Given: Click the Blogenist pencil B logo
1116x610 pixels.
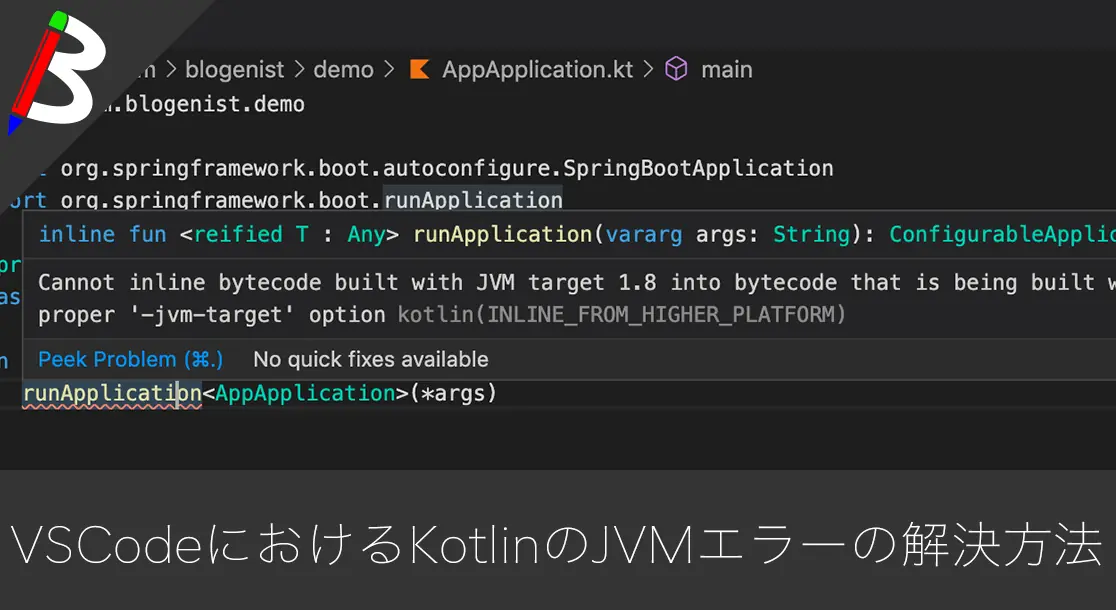Looking at the screenshot, I should click(x=57, y=71).
